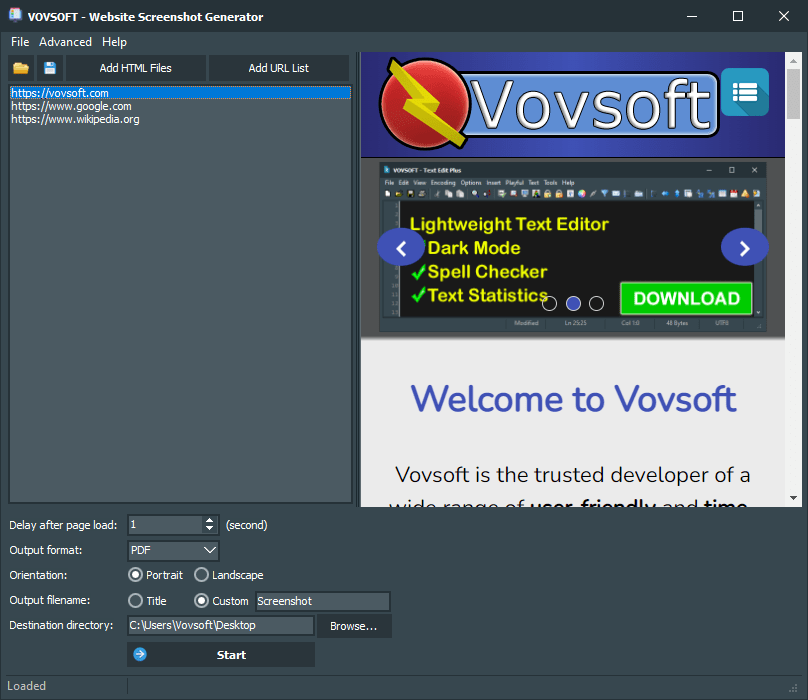Click the middle carousel dot indicator
Viewport: 808px width, 700px height.
(x=573, y=302)
